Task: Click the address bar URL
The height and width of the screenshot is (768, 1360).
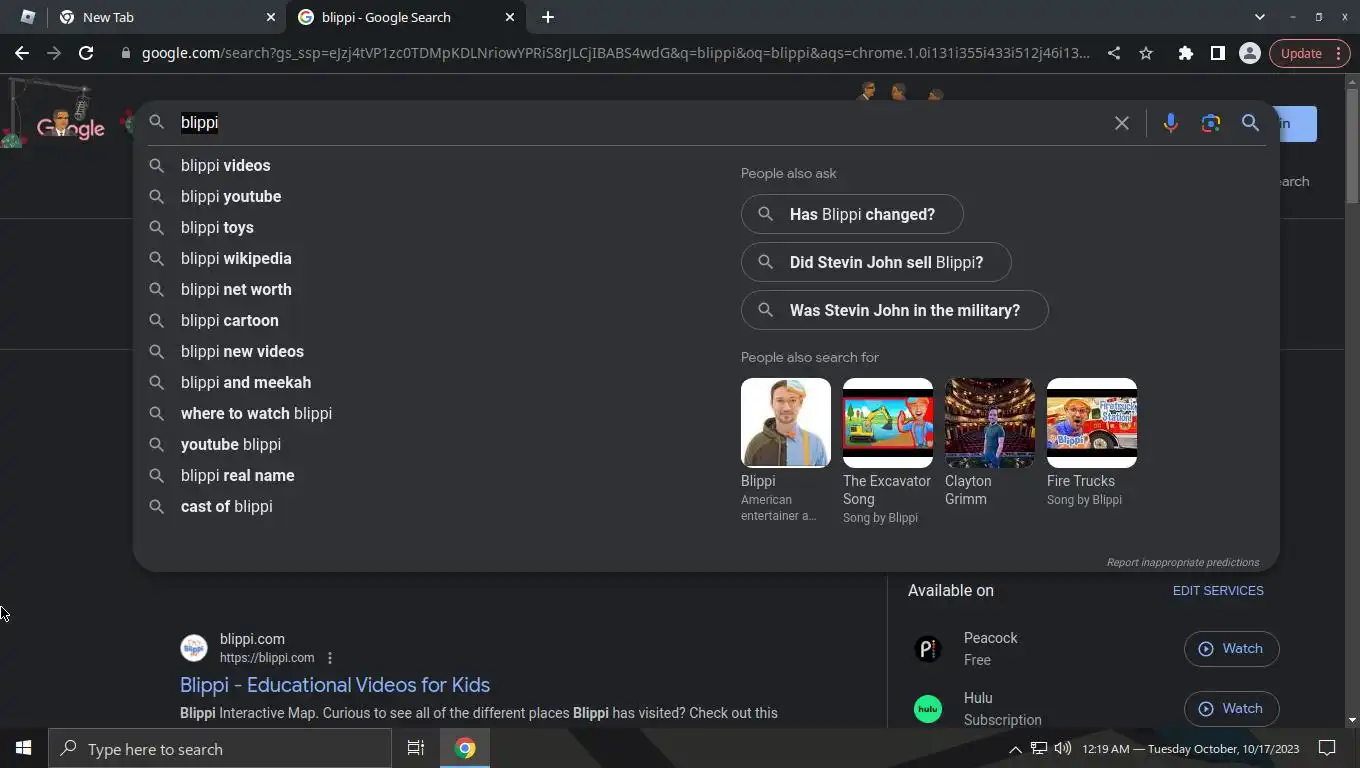Action: (615, 53)
